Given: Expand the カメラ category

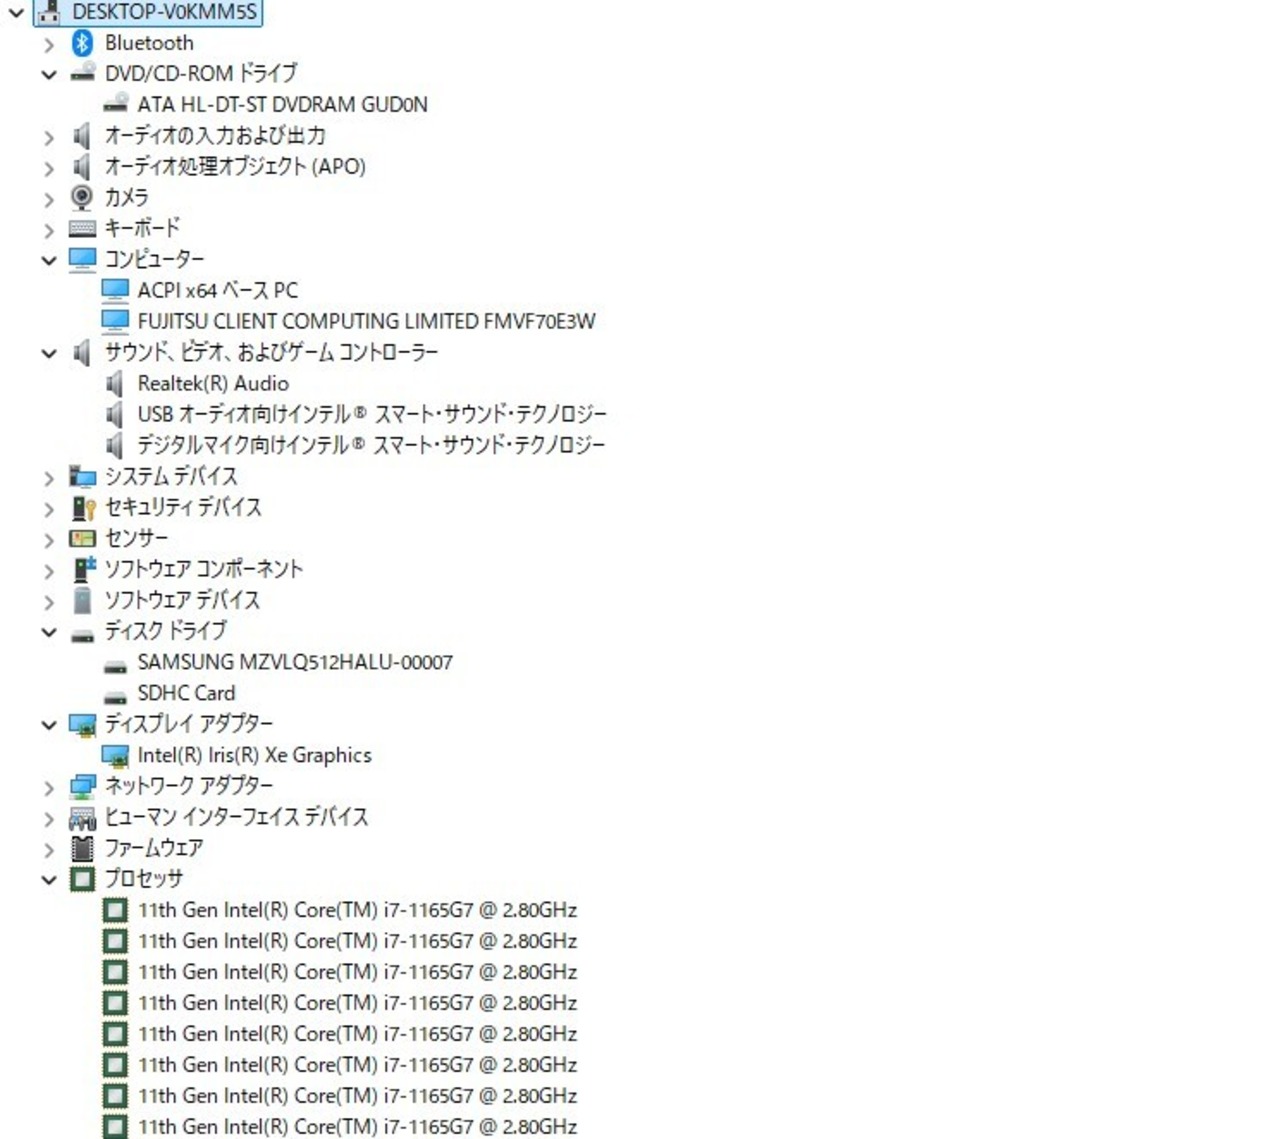Looking at the screenshot, I should pyautogui.click(x=49, y=199).
